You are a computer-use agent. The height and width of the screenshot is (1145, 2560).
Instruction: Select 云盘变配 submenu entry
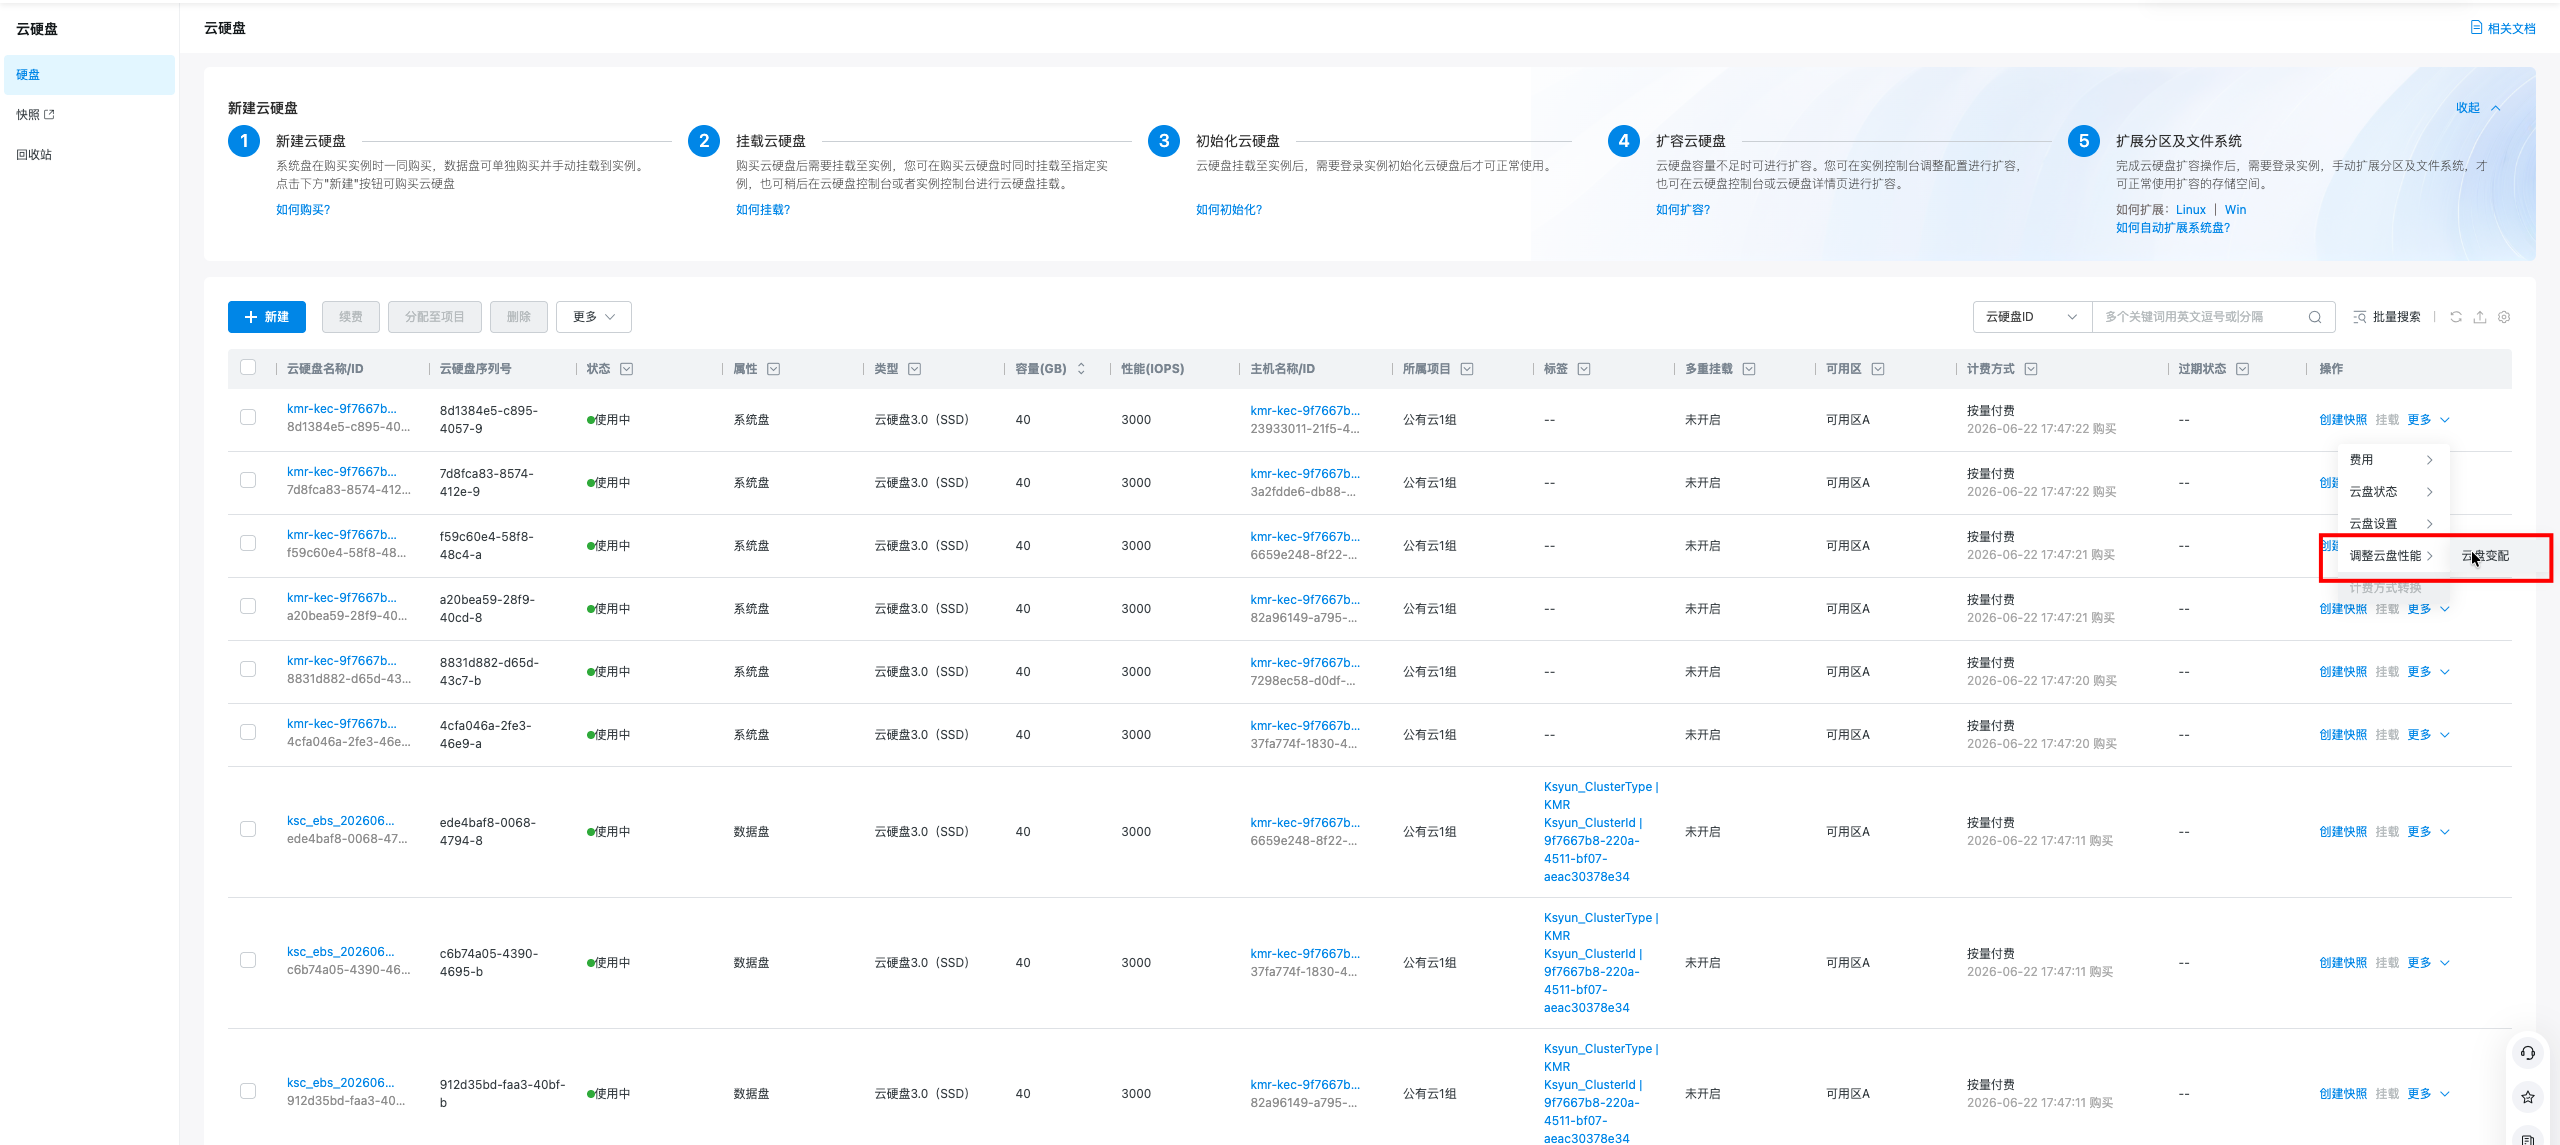2485,556
